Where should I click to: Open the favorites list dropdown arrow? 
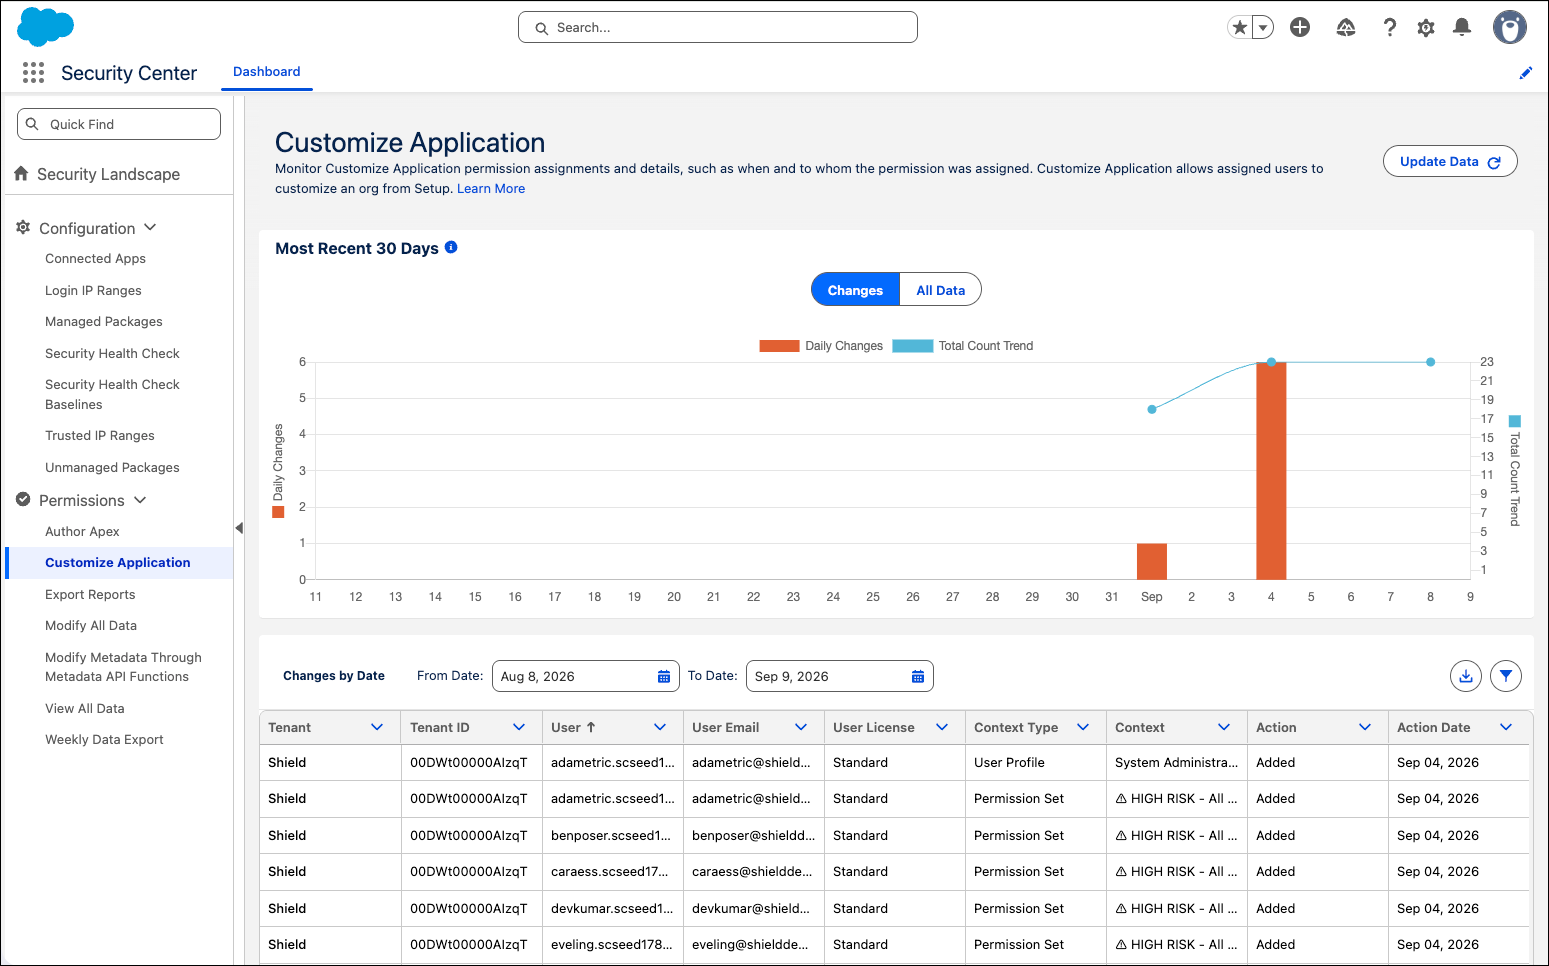[1264, 28]
